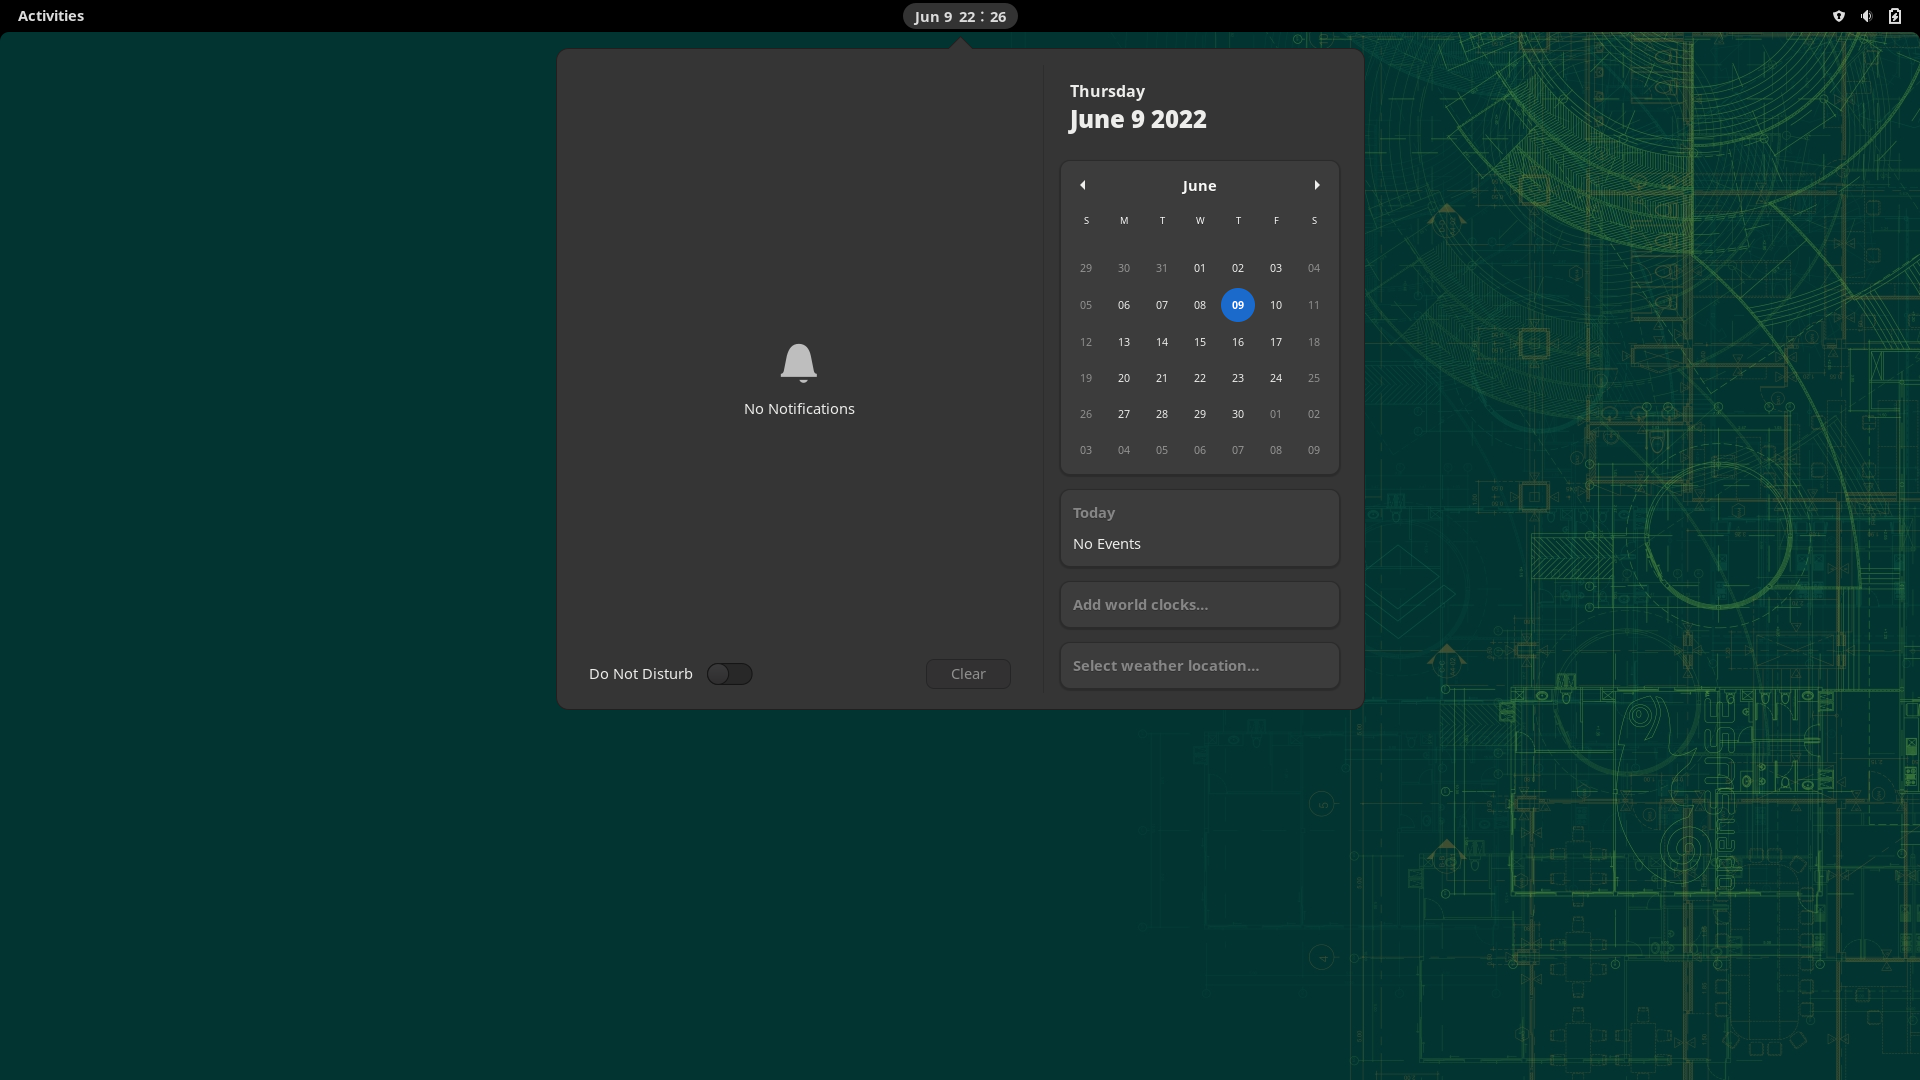Click the next month arrow
The height and width of the screenshot is (1080, 1920).
pyautogui.click(x=1317, y=185)
